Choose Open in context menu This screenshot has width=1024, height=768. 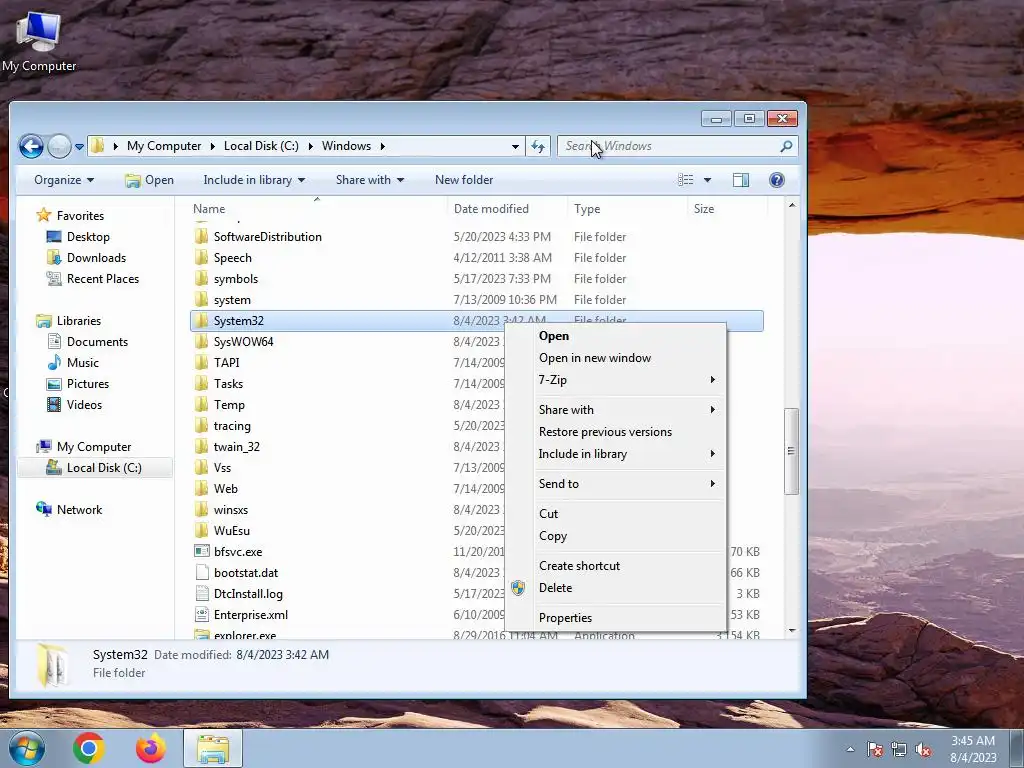[x=615, y=336]
